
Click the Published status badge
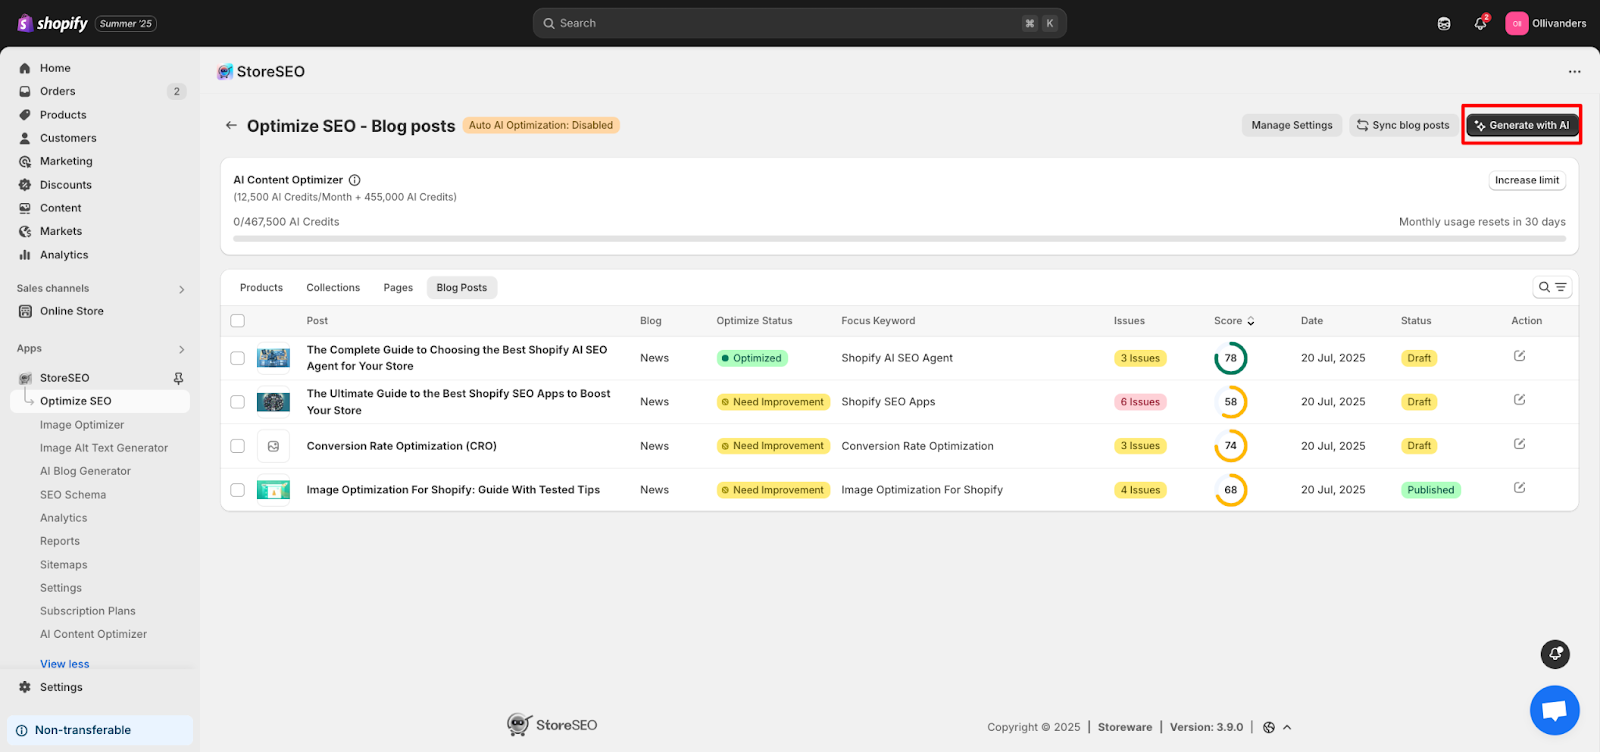click(1431, 490)
